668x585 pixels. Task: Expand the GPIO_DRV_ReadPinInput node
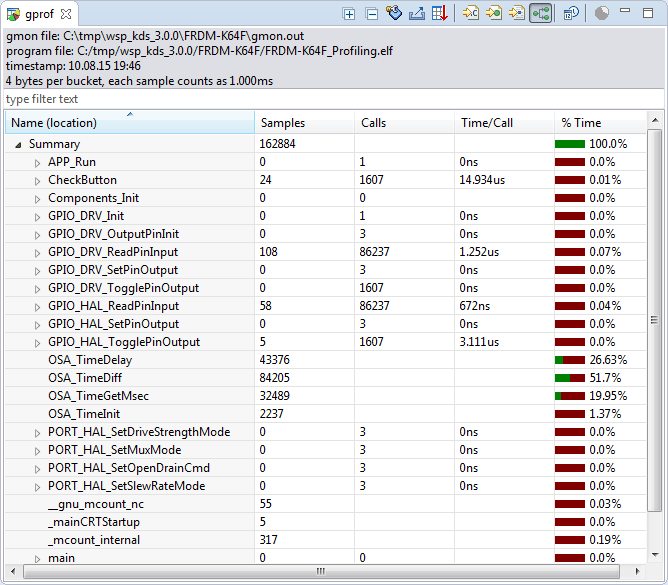(x=37, y=253)
